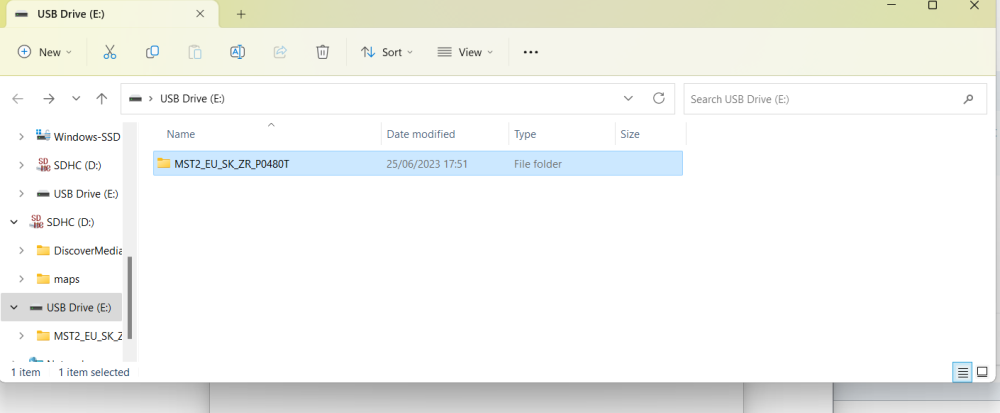Expand the MST2_EU_SK_Z sidebar folder node
1000x413 pixels.
[22, 336]
